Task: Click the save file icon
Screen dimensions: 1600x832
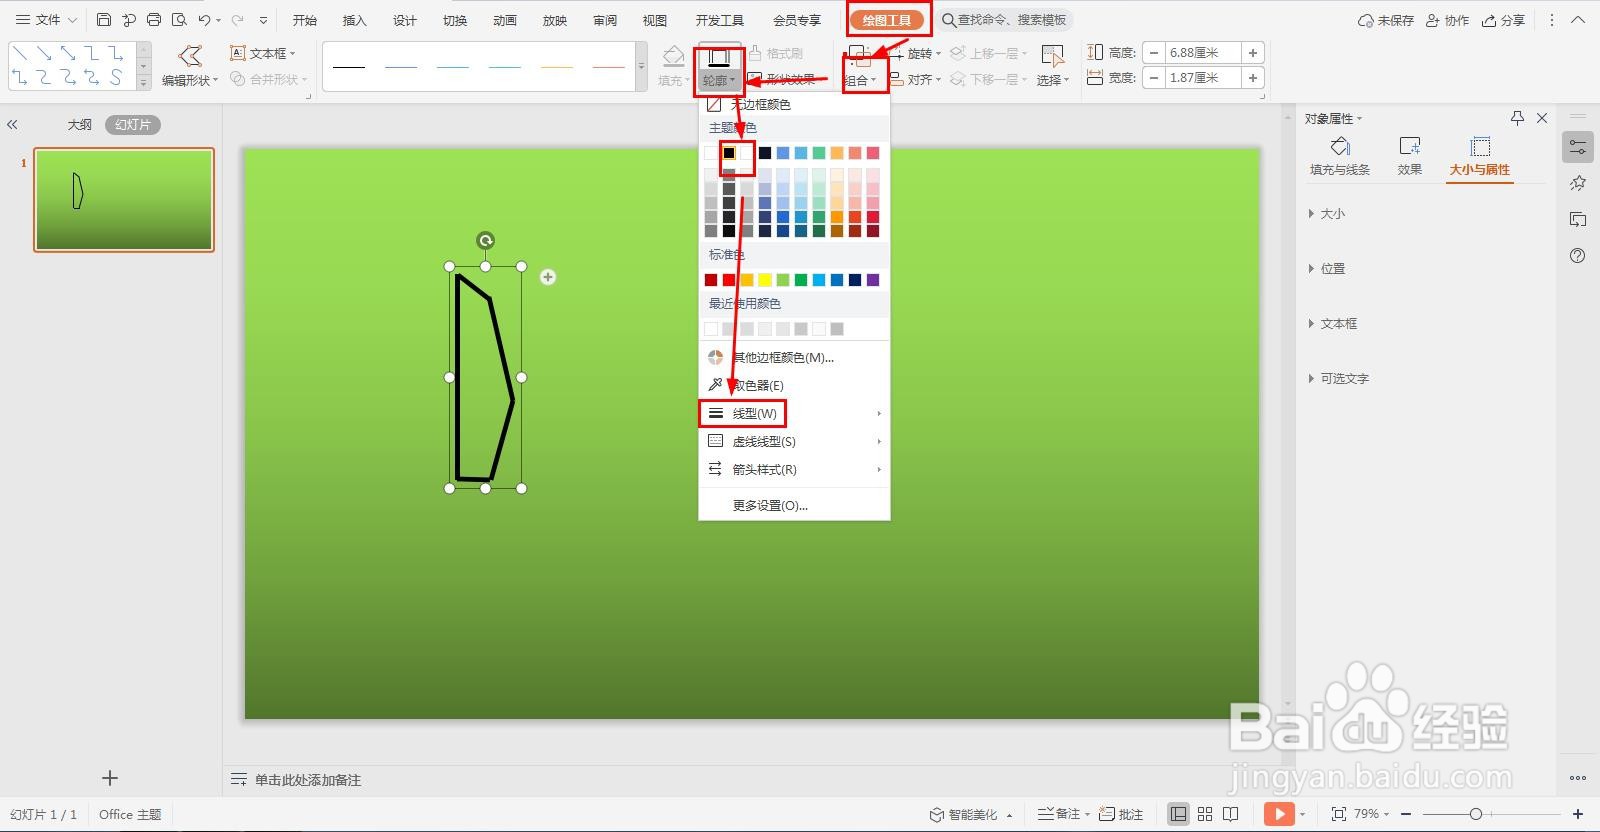Action: [104, 20]
